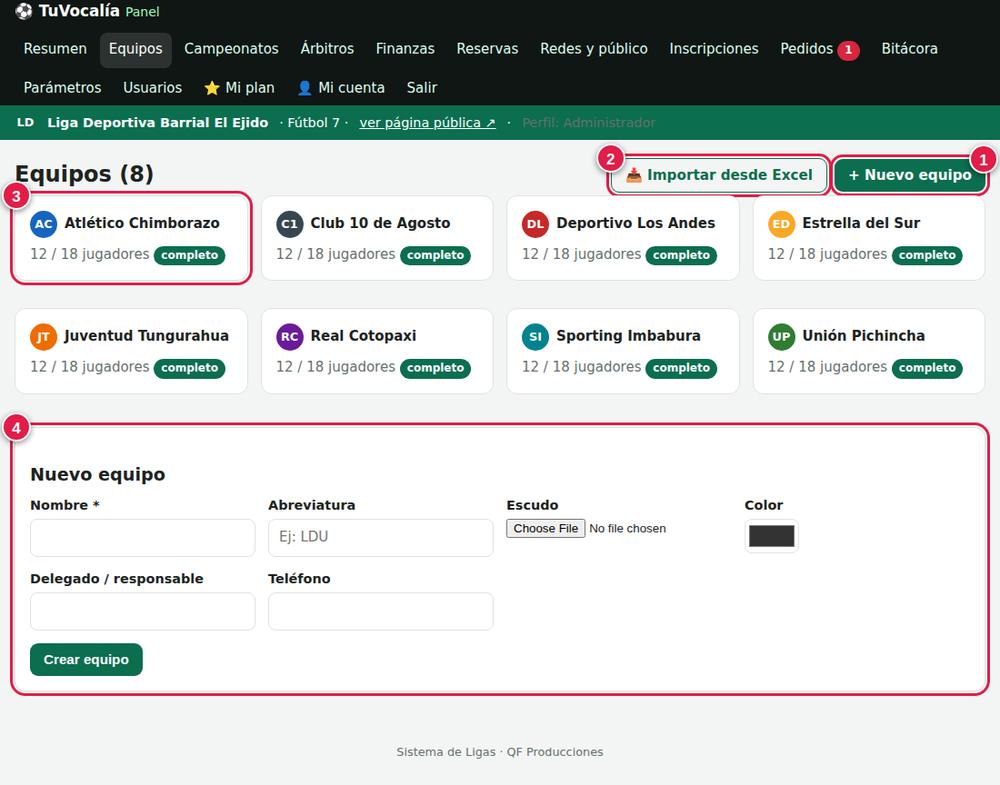
Task: Click the DL badge of Deportivo Los Andes
Action: tap(535, 224)
